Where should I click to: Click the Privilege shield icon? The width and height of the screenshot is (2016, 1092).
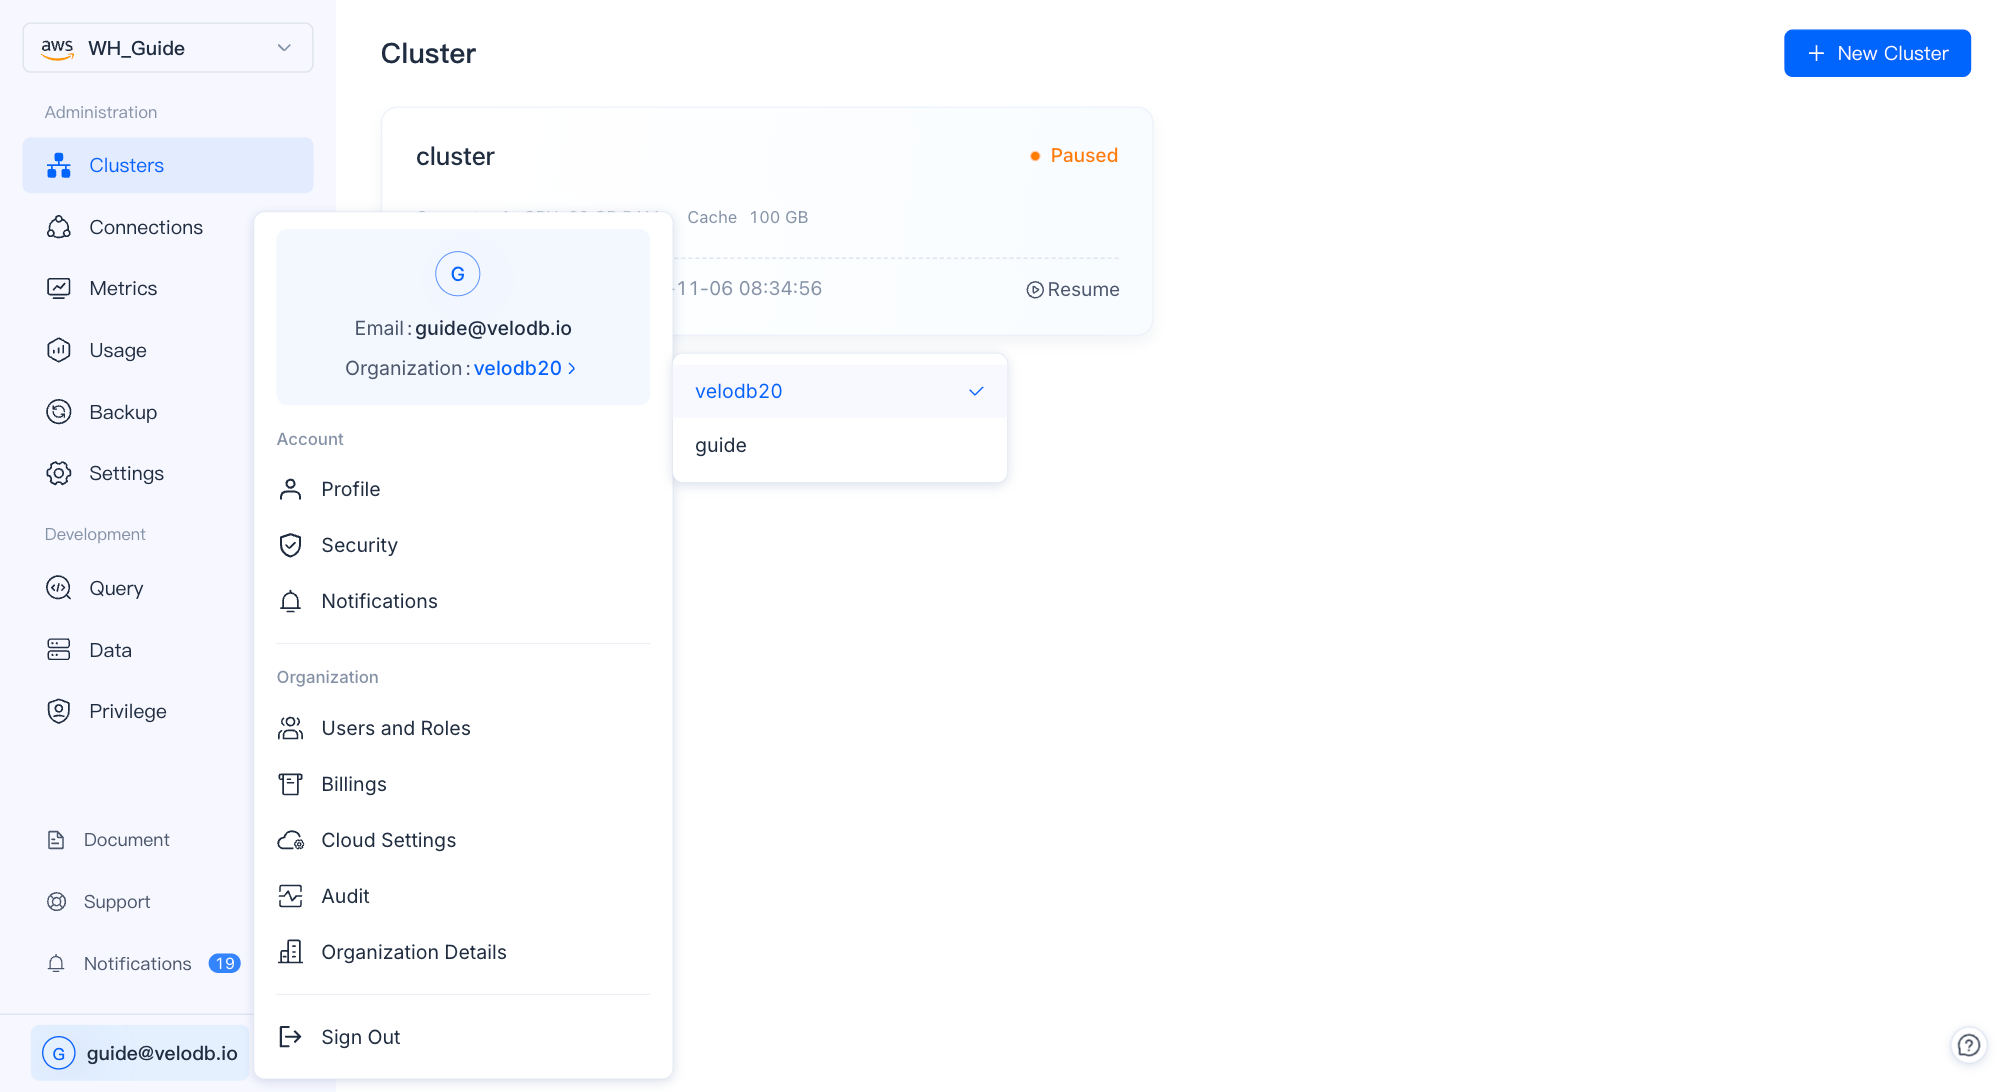tap(59, 711)
